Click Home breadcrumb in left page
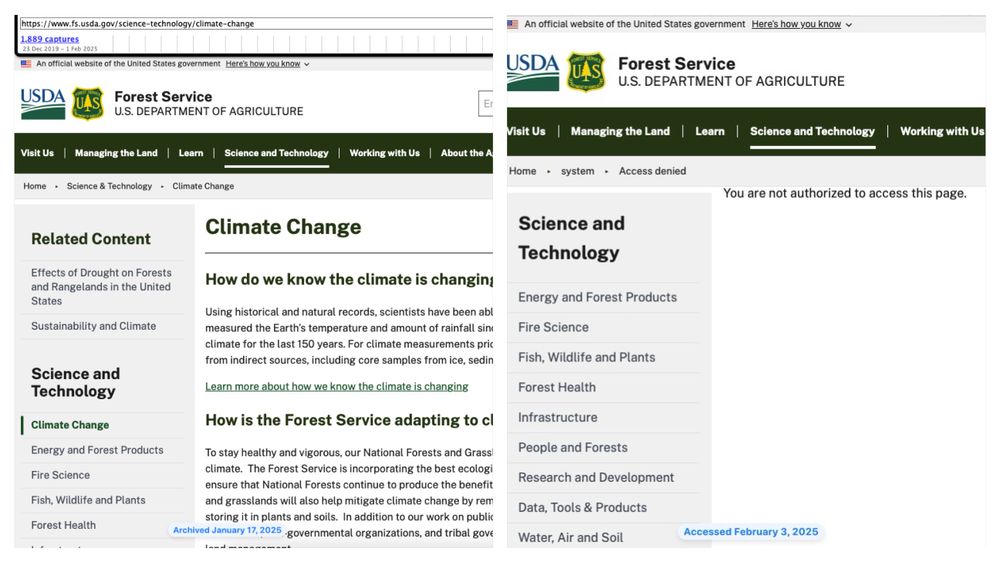1000x563 pixels. (34, 186)
